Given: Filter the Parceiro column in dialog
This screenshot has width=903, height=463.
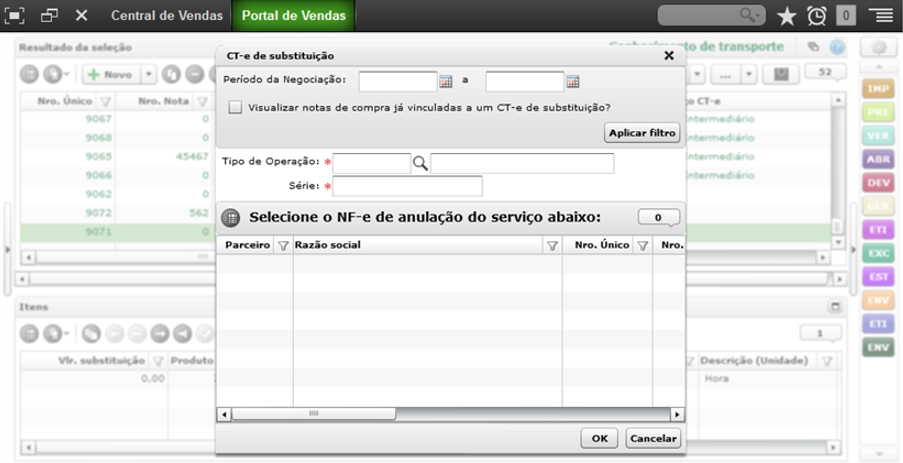Looking at the screenshot, I should [x=283, y=245].
